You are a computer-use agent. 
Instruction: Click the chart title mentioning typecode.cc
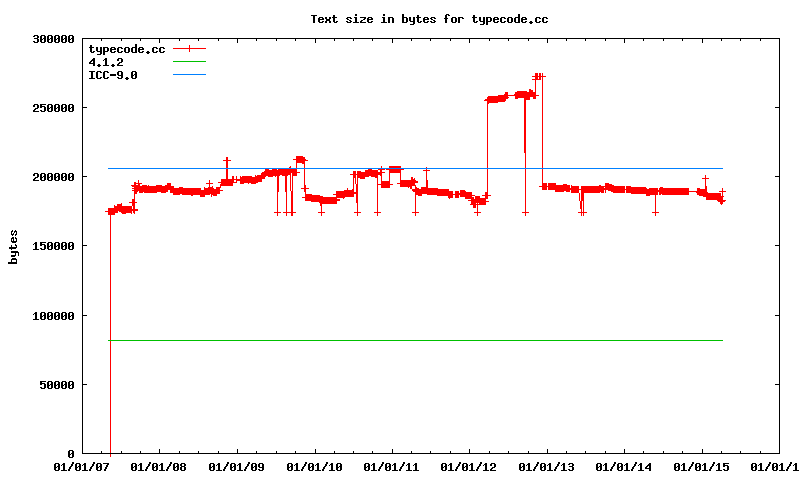click(x=429, y=19)
